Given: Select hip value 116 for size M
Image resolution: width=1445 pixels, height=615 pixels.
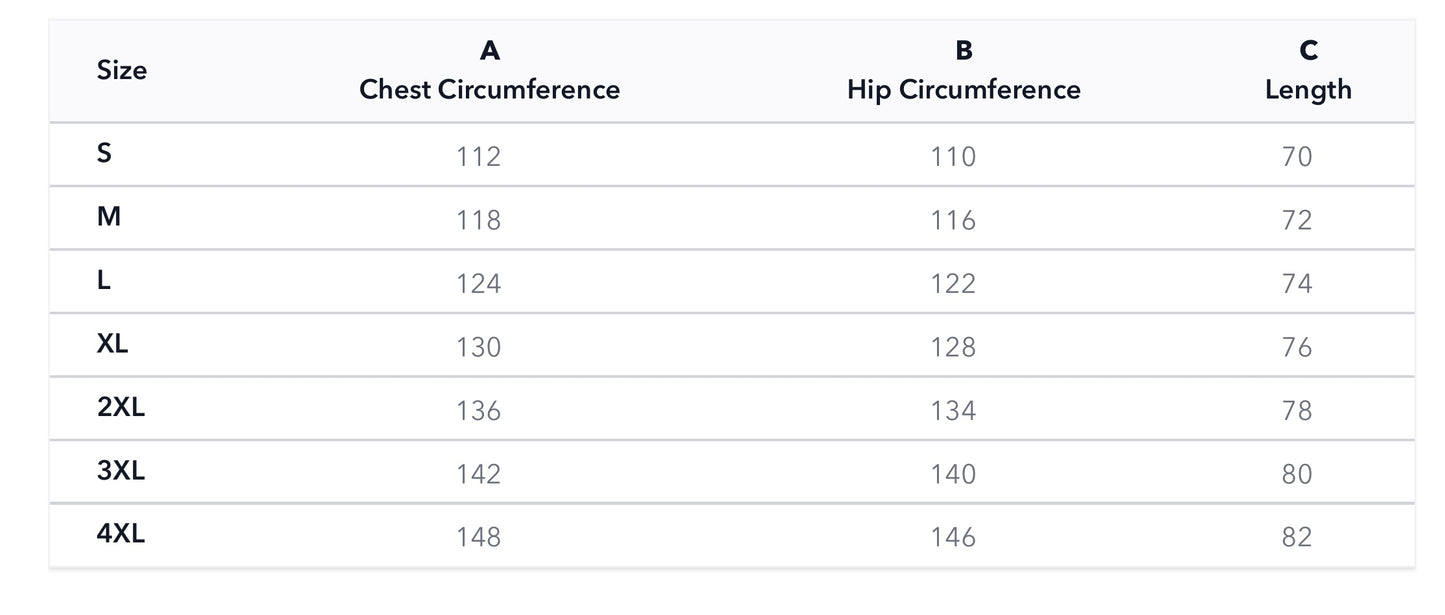Looking at the screenshot, I should tap(952, 220).
